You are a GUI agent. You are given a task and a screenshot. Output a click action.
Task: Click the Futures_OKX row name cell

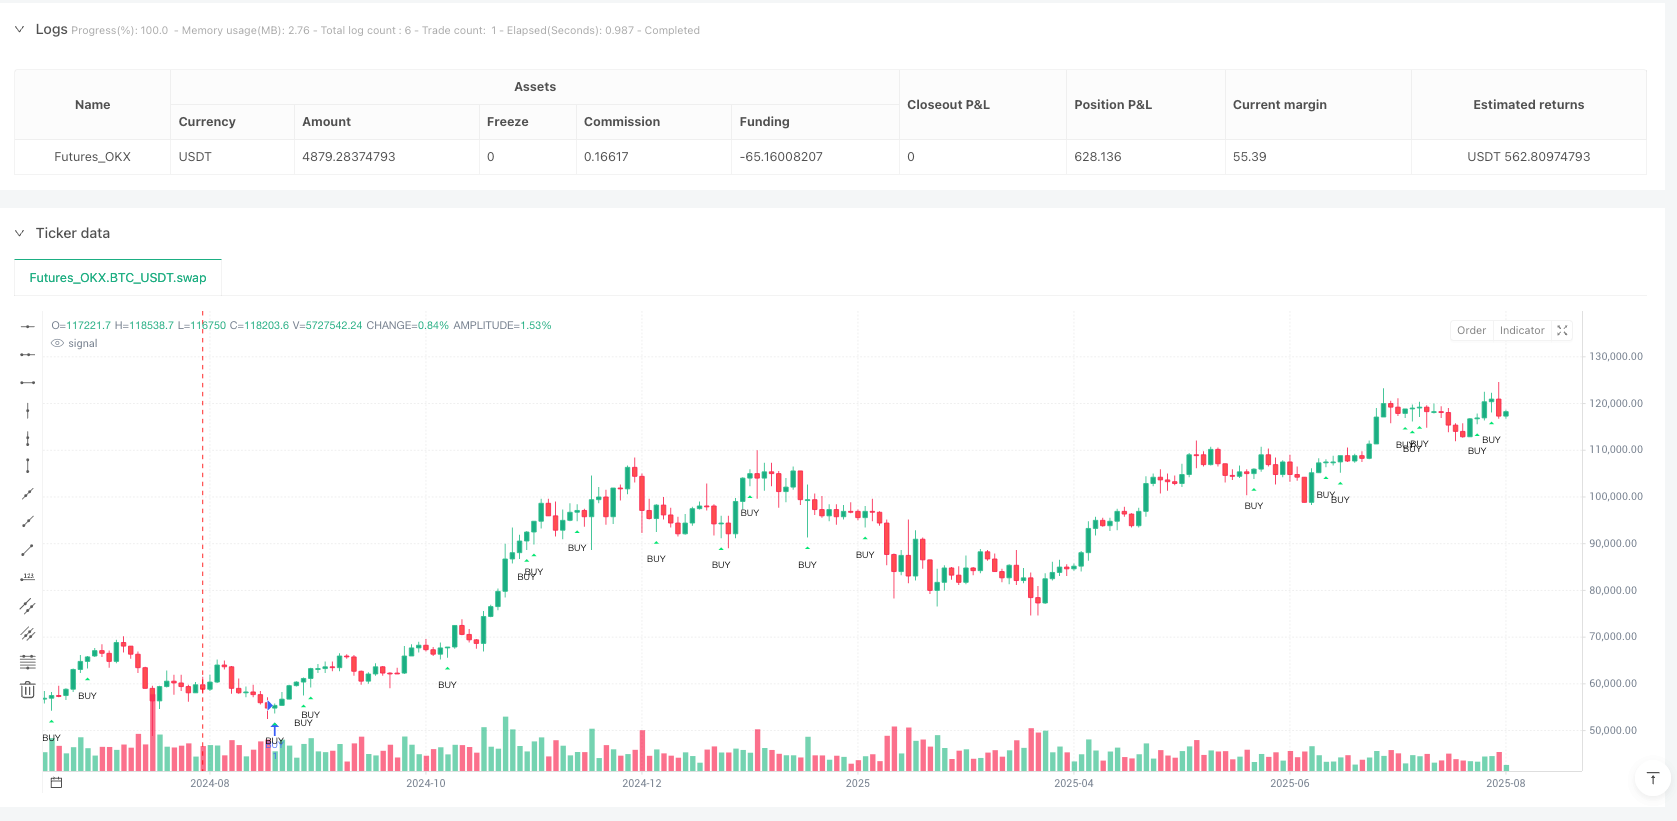(x=92, y=157)
